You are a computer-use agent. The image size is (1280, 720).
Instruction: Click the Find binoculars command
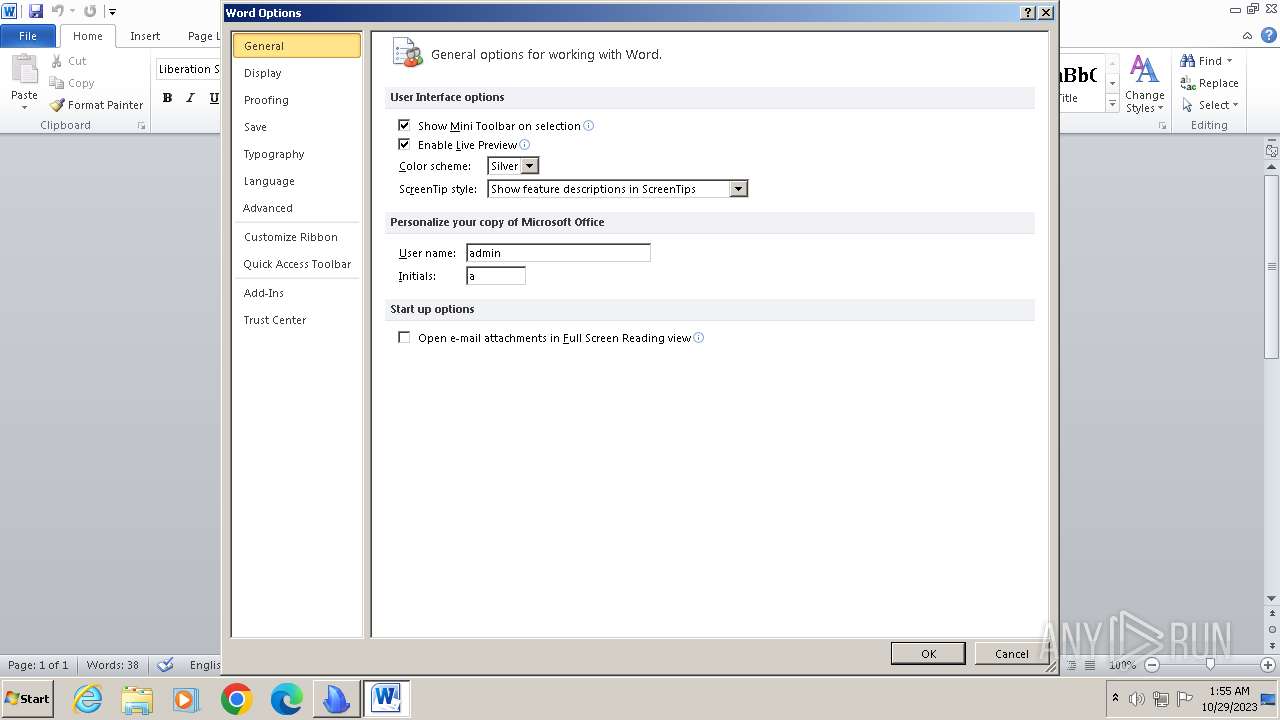click(x=1206, y=61)
